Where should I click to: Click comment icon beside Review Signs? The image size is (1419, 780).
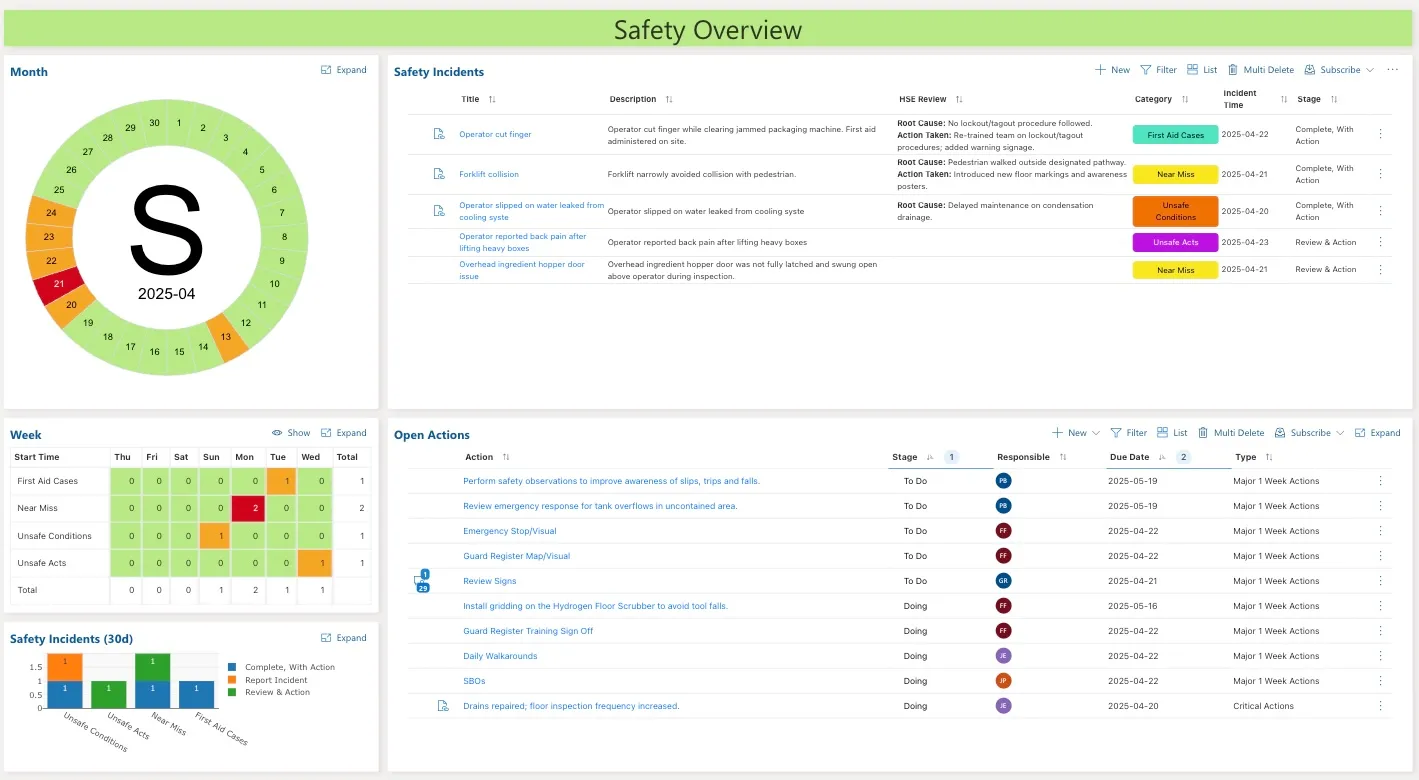(421, 582)
